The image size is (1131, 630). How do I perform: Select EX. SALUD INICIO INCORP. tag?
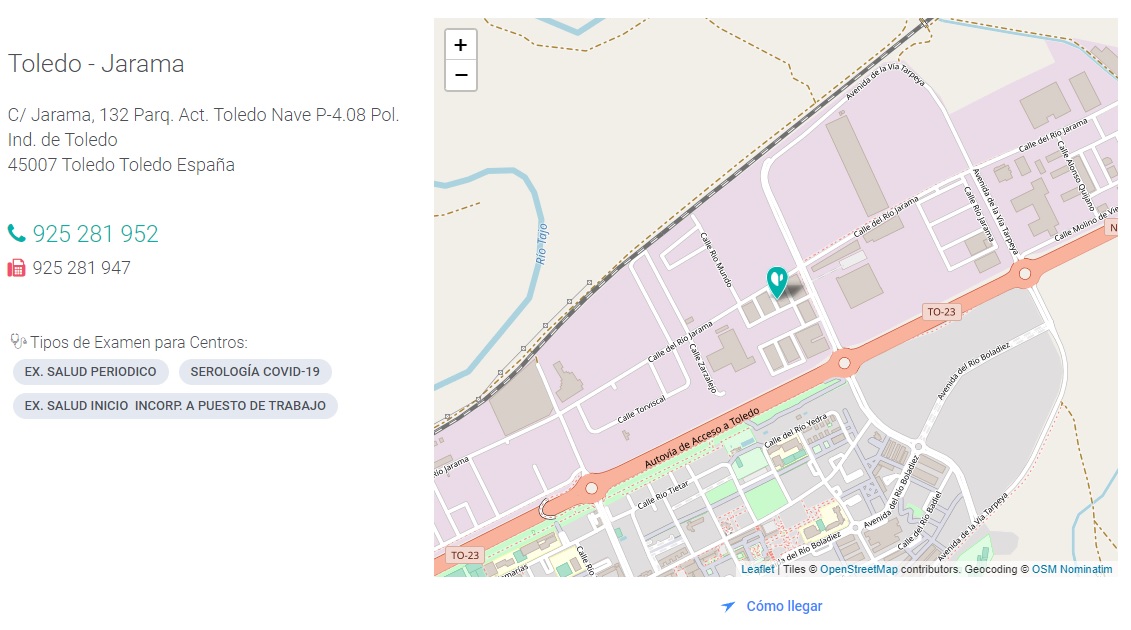pyautogui.click(x=175, y=406)
